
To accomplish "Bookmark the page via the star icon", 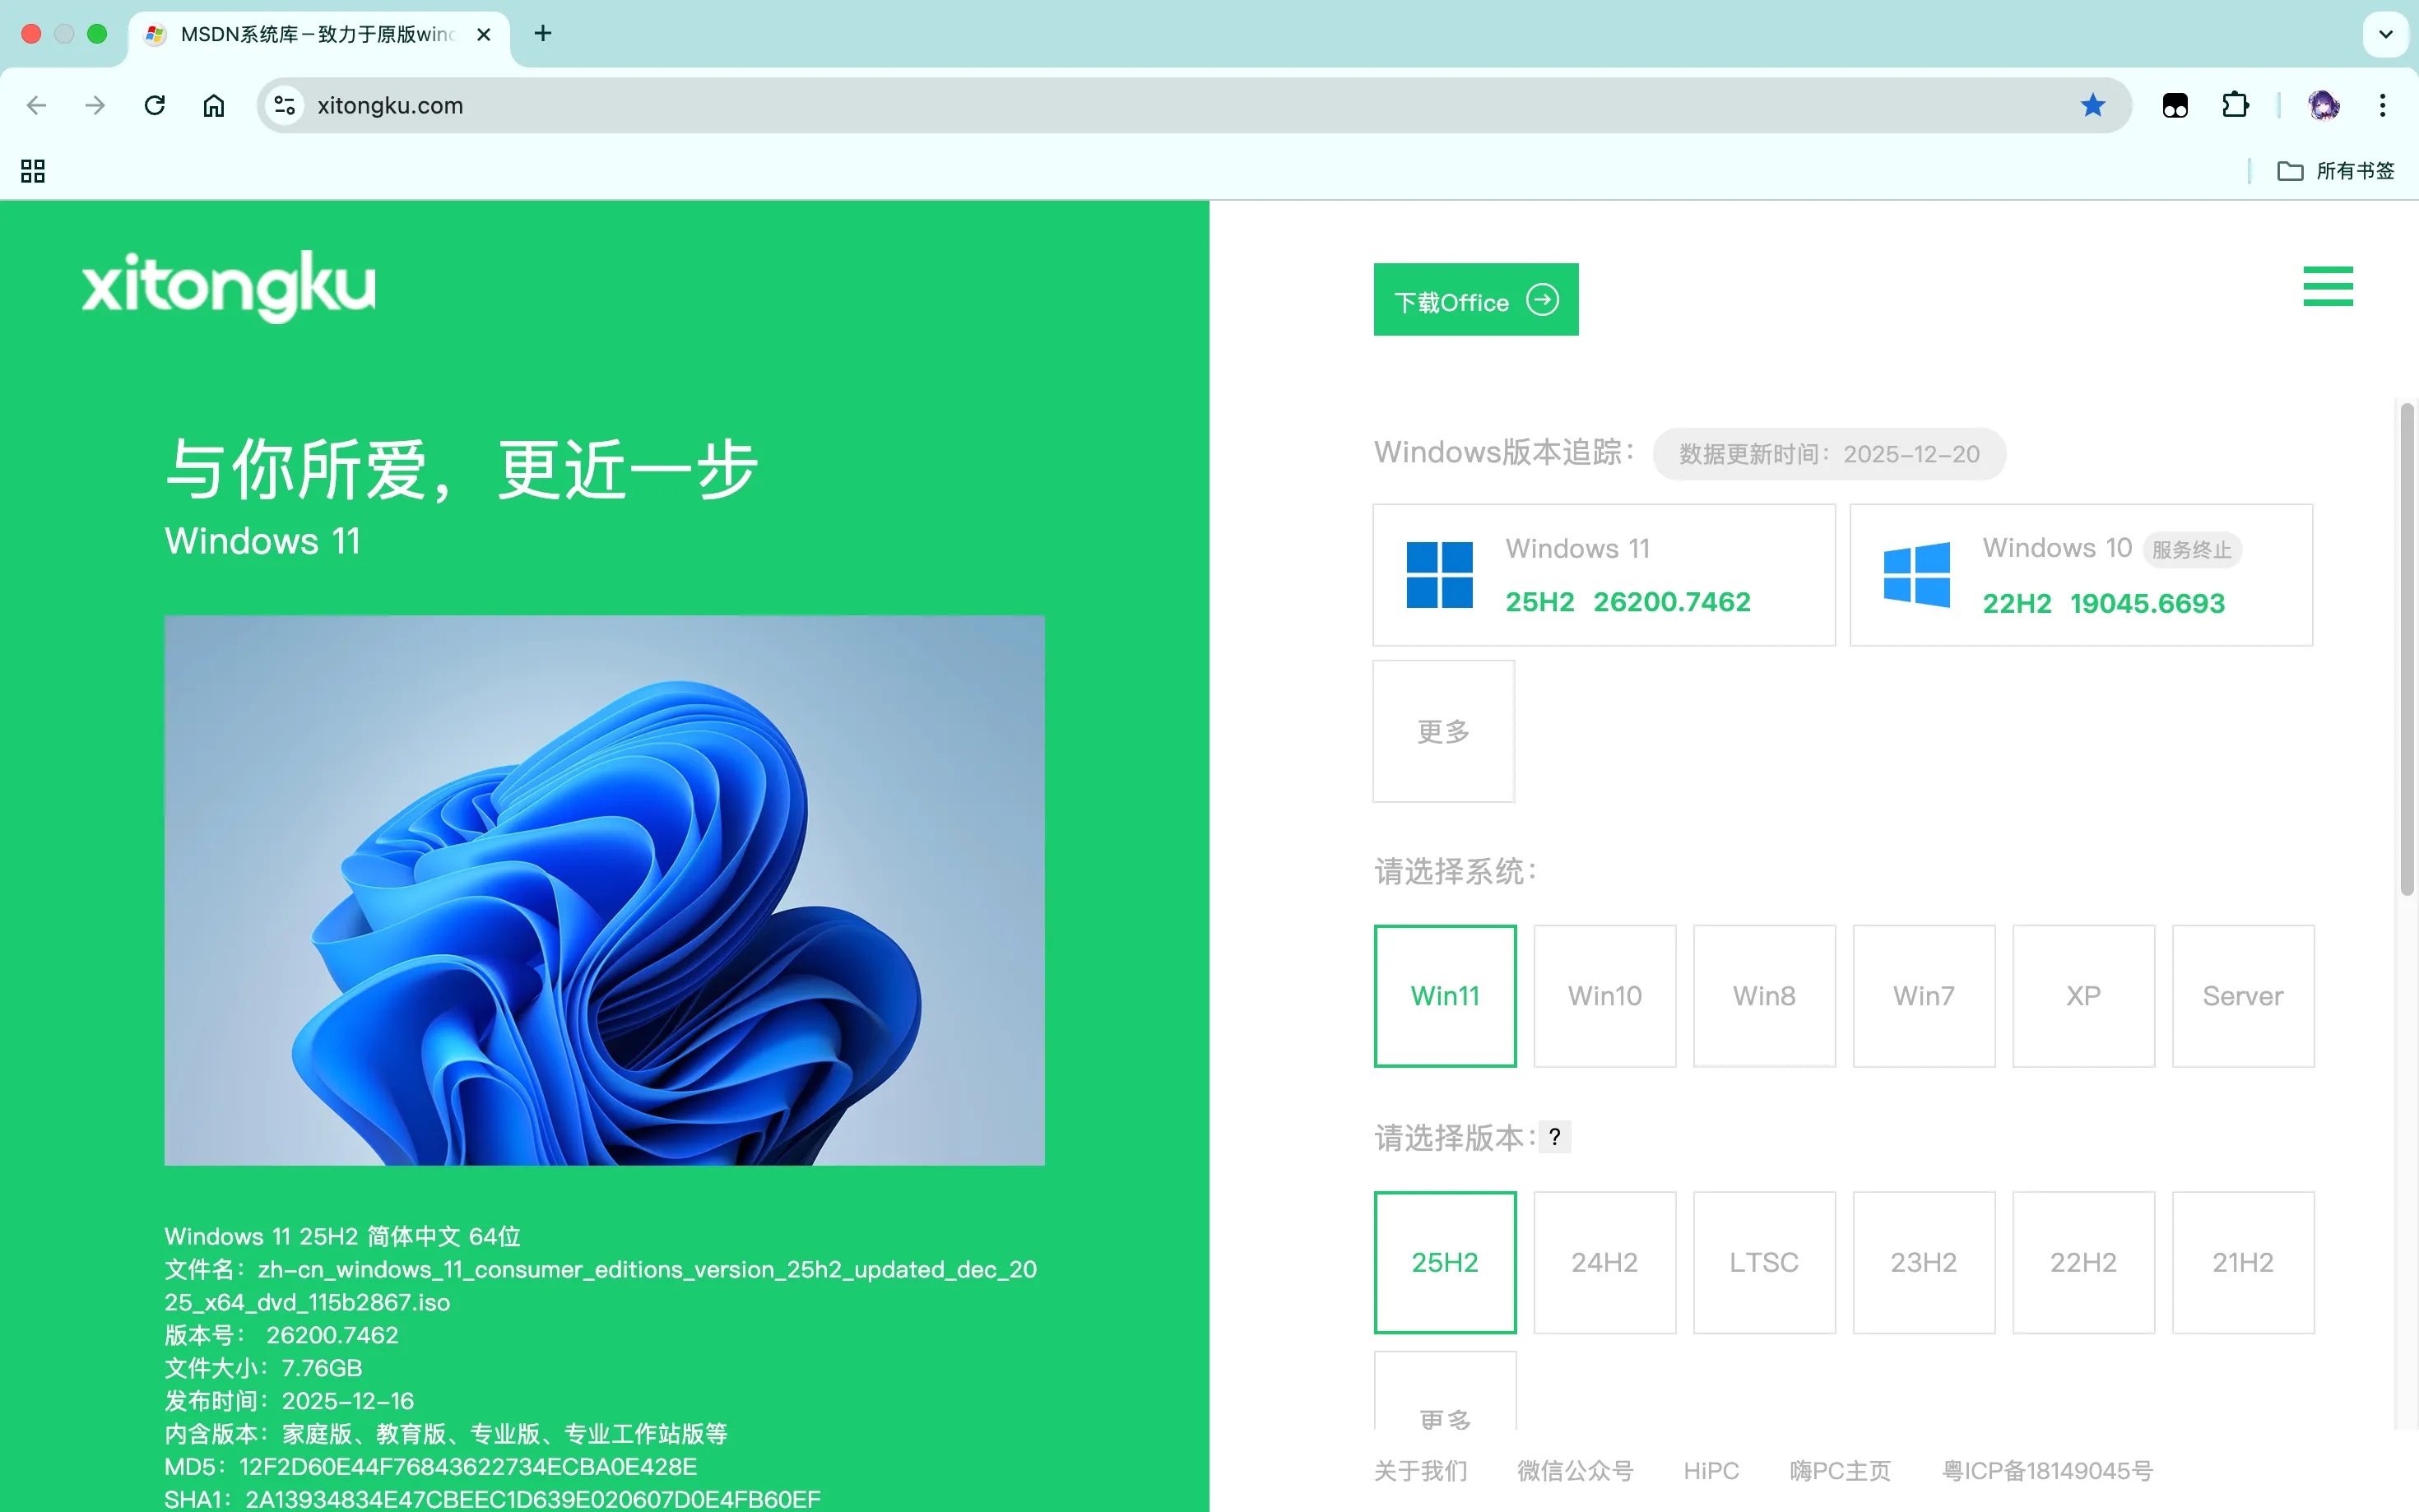I will [2093, 105].
